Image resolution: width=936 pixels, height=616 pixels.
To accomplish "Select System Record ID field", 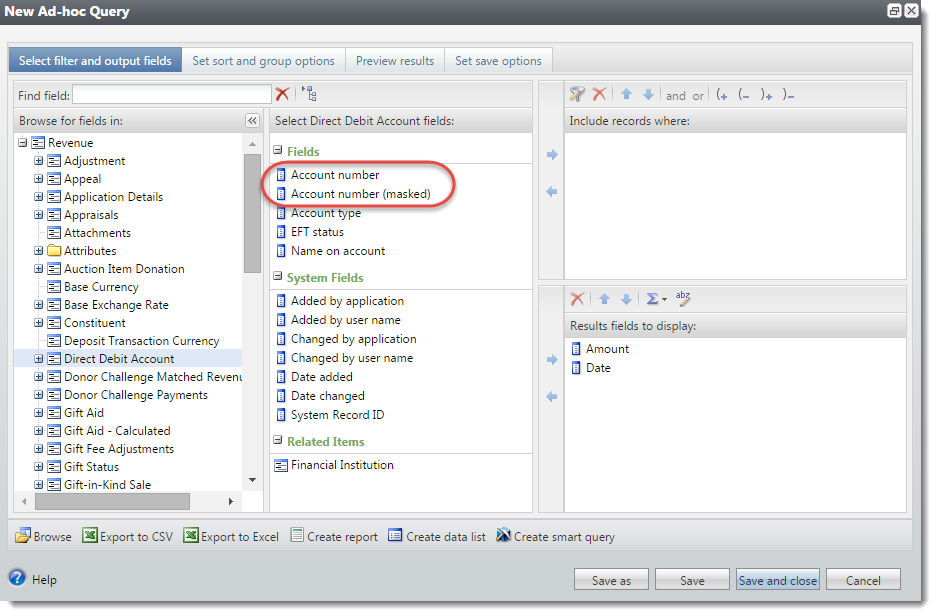I will pyautogui.click(x=337, y=415).
